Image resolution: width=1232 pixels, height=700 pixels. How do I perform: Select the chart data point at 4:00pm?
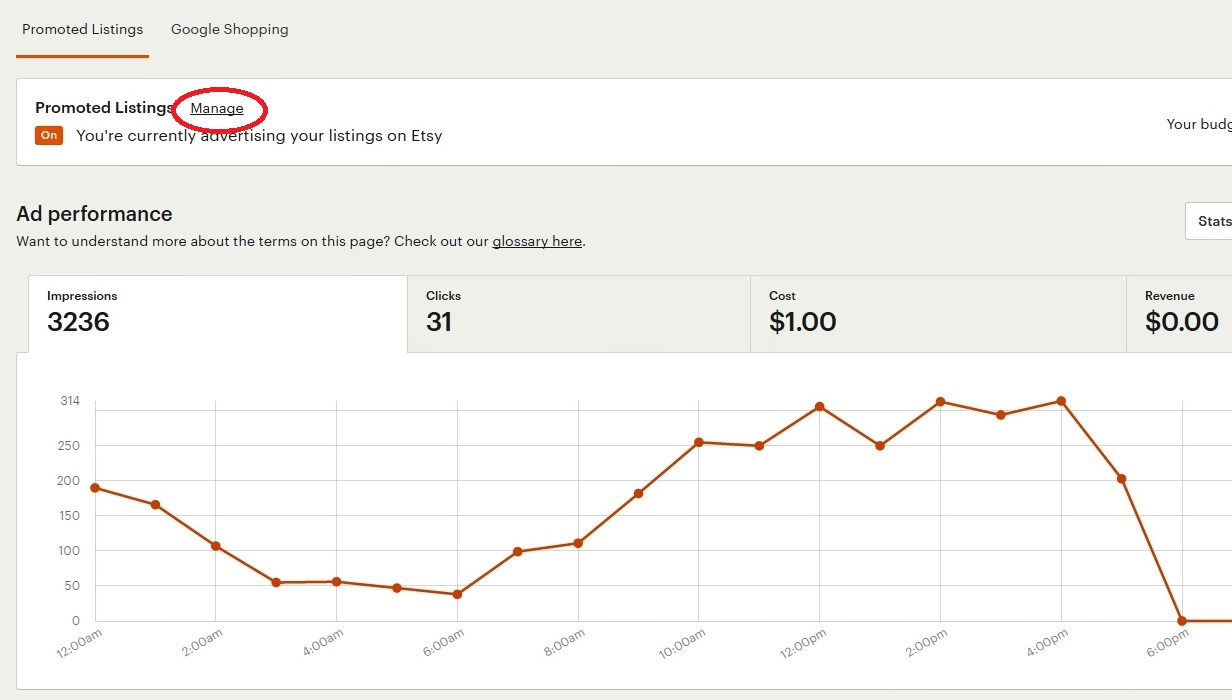coord(1061,401)
